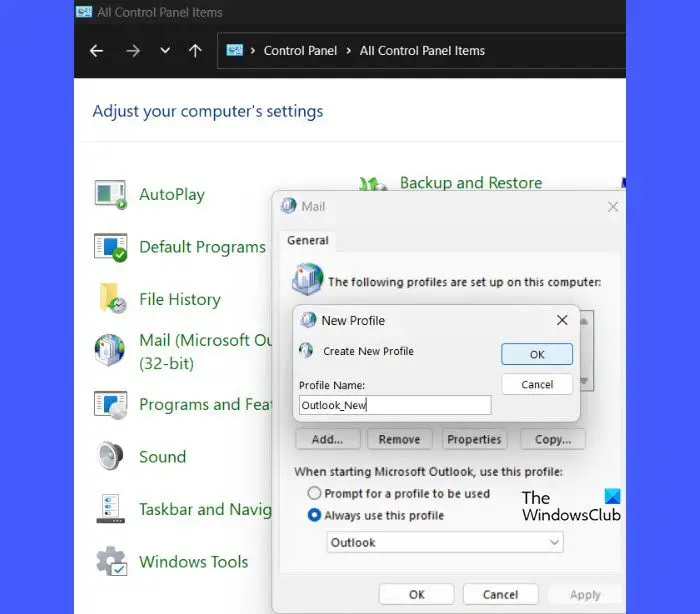The width and height of the screenshot is (700, 614).
Task: Open Windows Tools link
Action: (194, 562)
